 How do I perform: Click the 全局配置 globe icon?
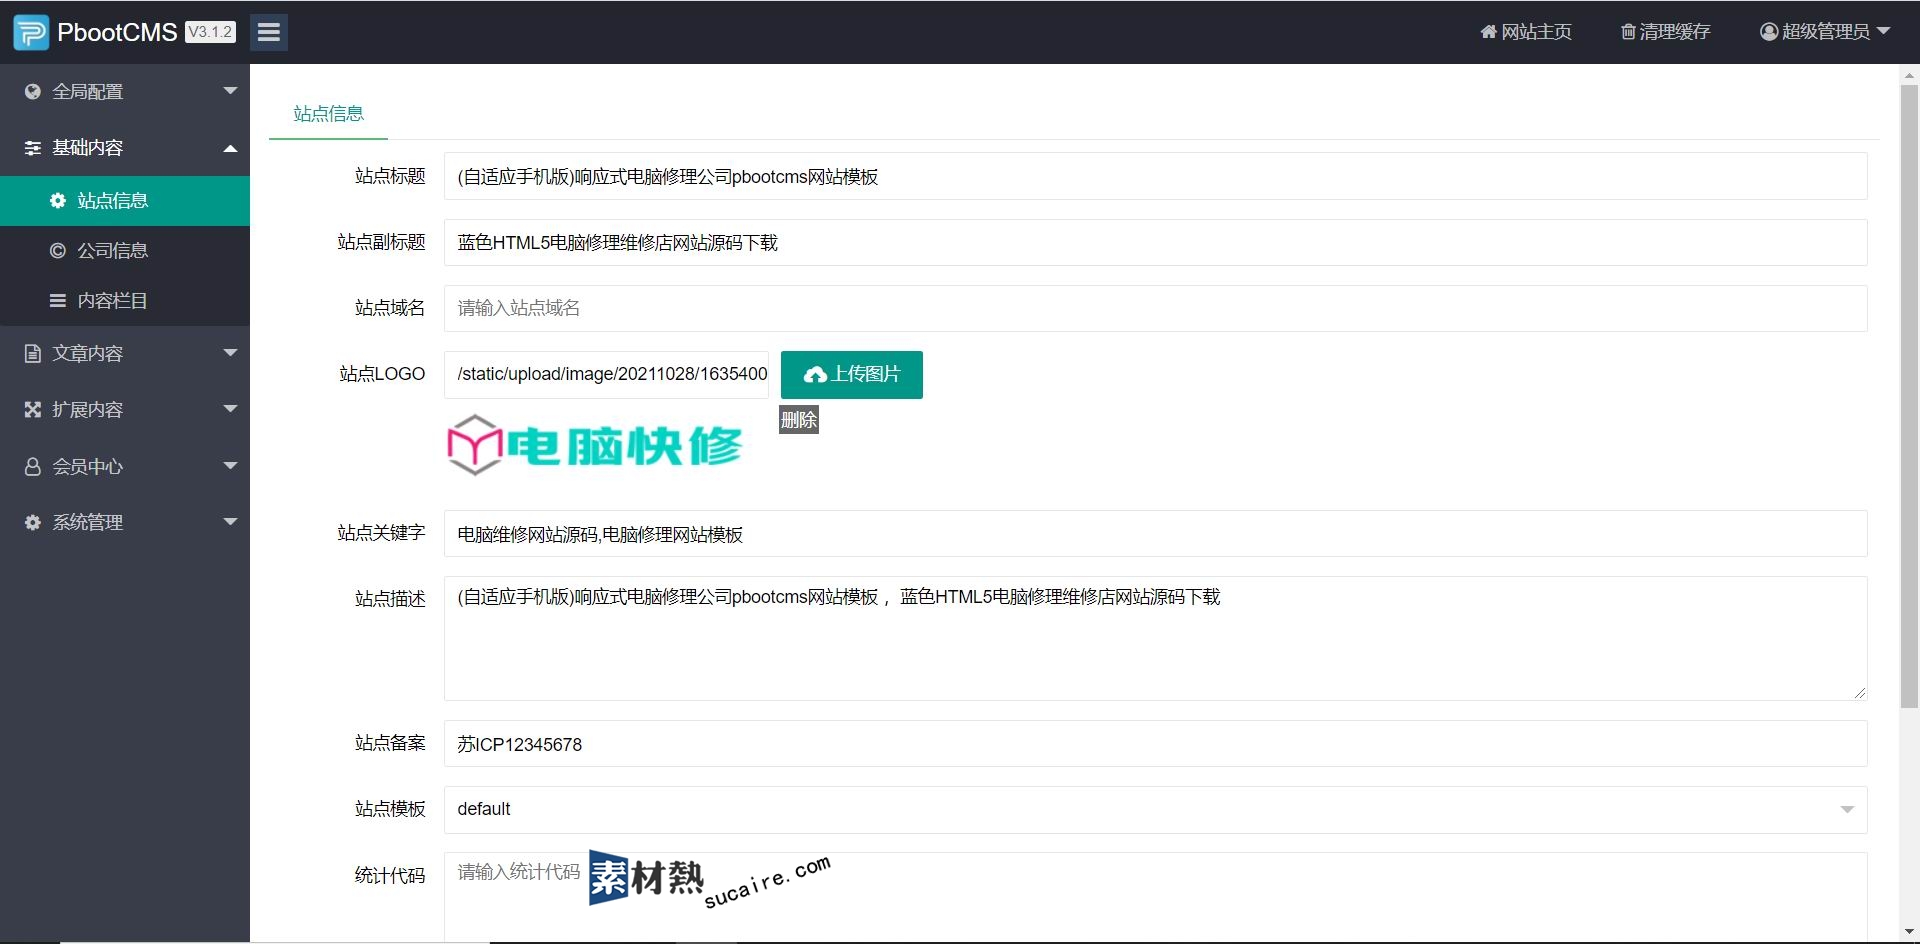(x=33, y=91)
